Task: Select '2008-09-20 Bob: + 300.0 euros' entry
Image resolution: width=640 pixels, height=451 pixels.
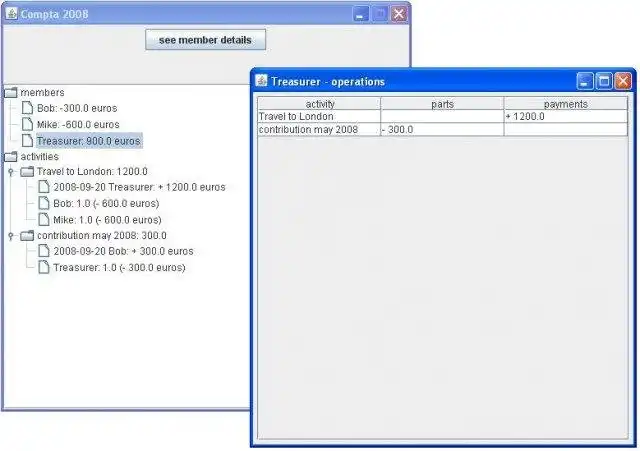Action: (x=123, y=251)
